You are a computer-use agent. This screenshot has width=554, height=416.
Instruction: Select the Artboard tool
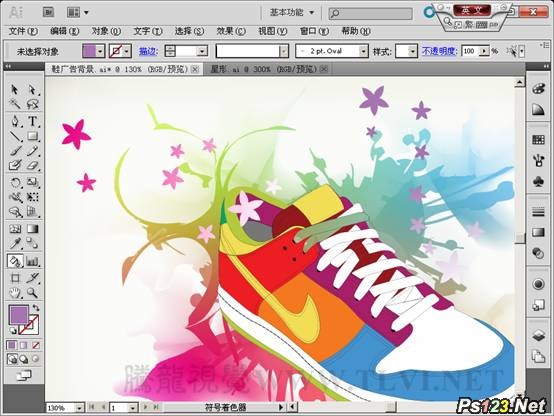(x=15, y=278)
